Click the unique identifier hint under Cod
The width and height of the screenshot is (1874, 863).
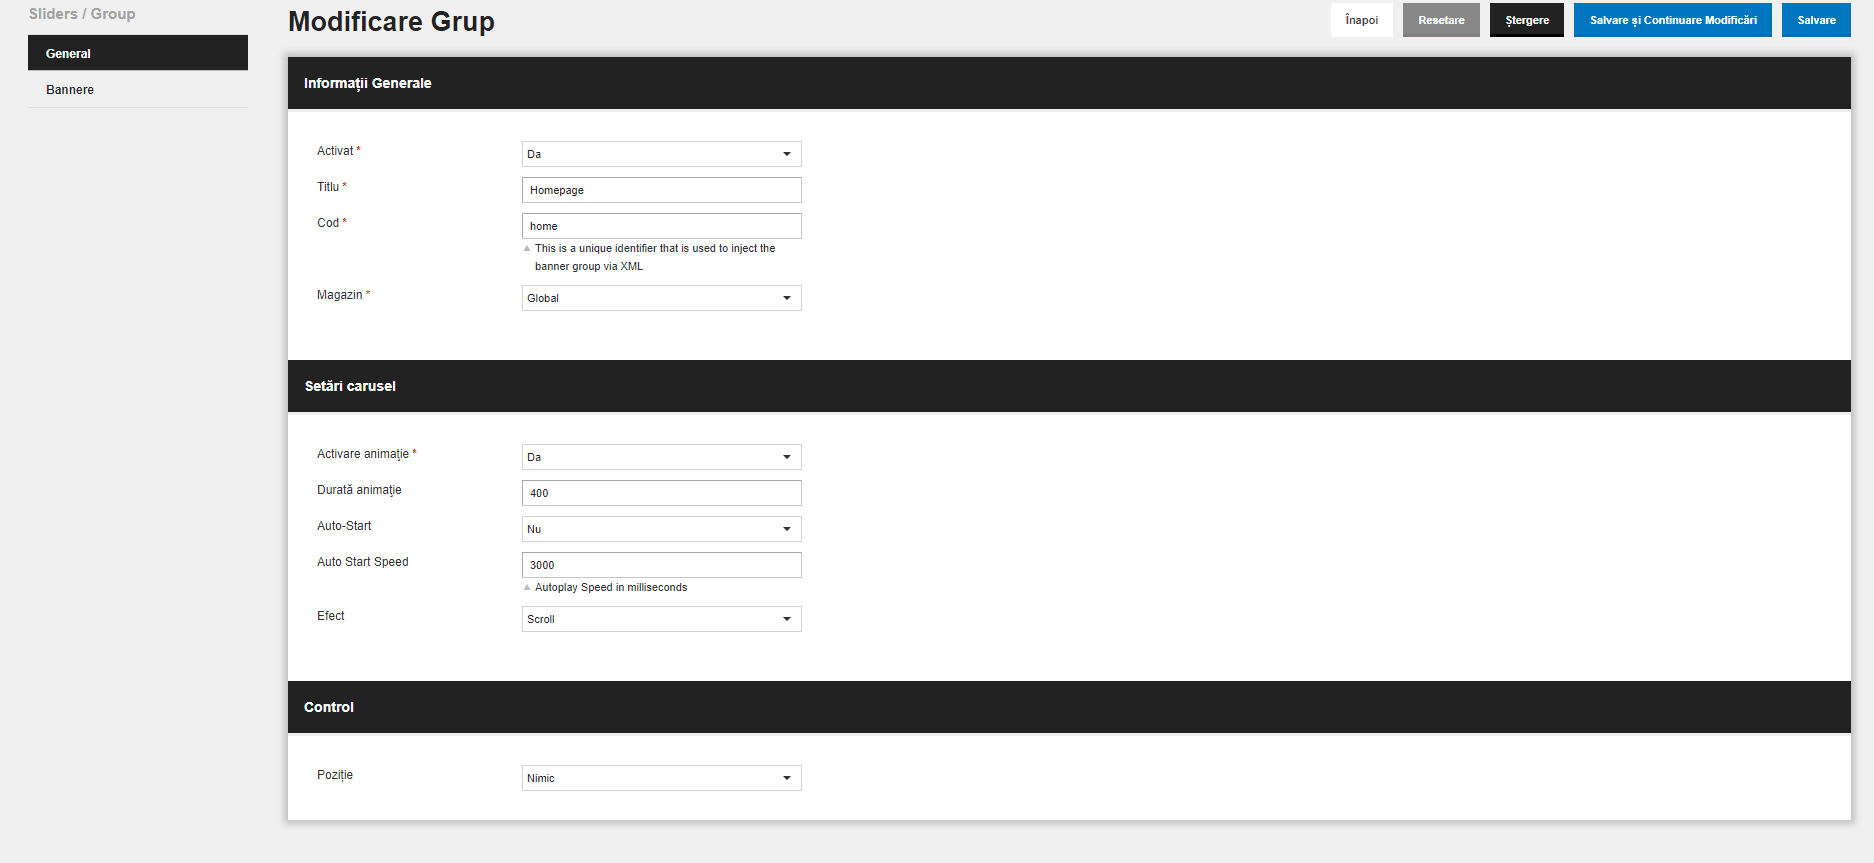pyautogui.click(x=655, y=257)
